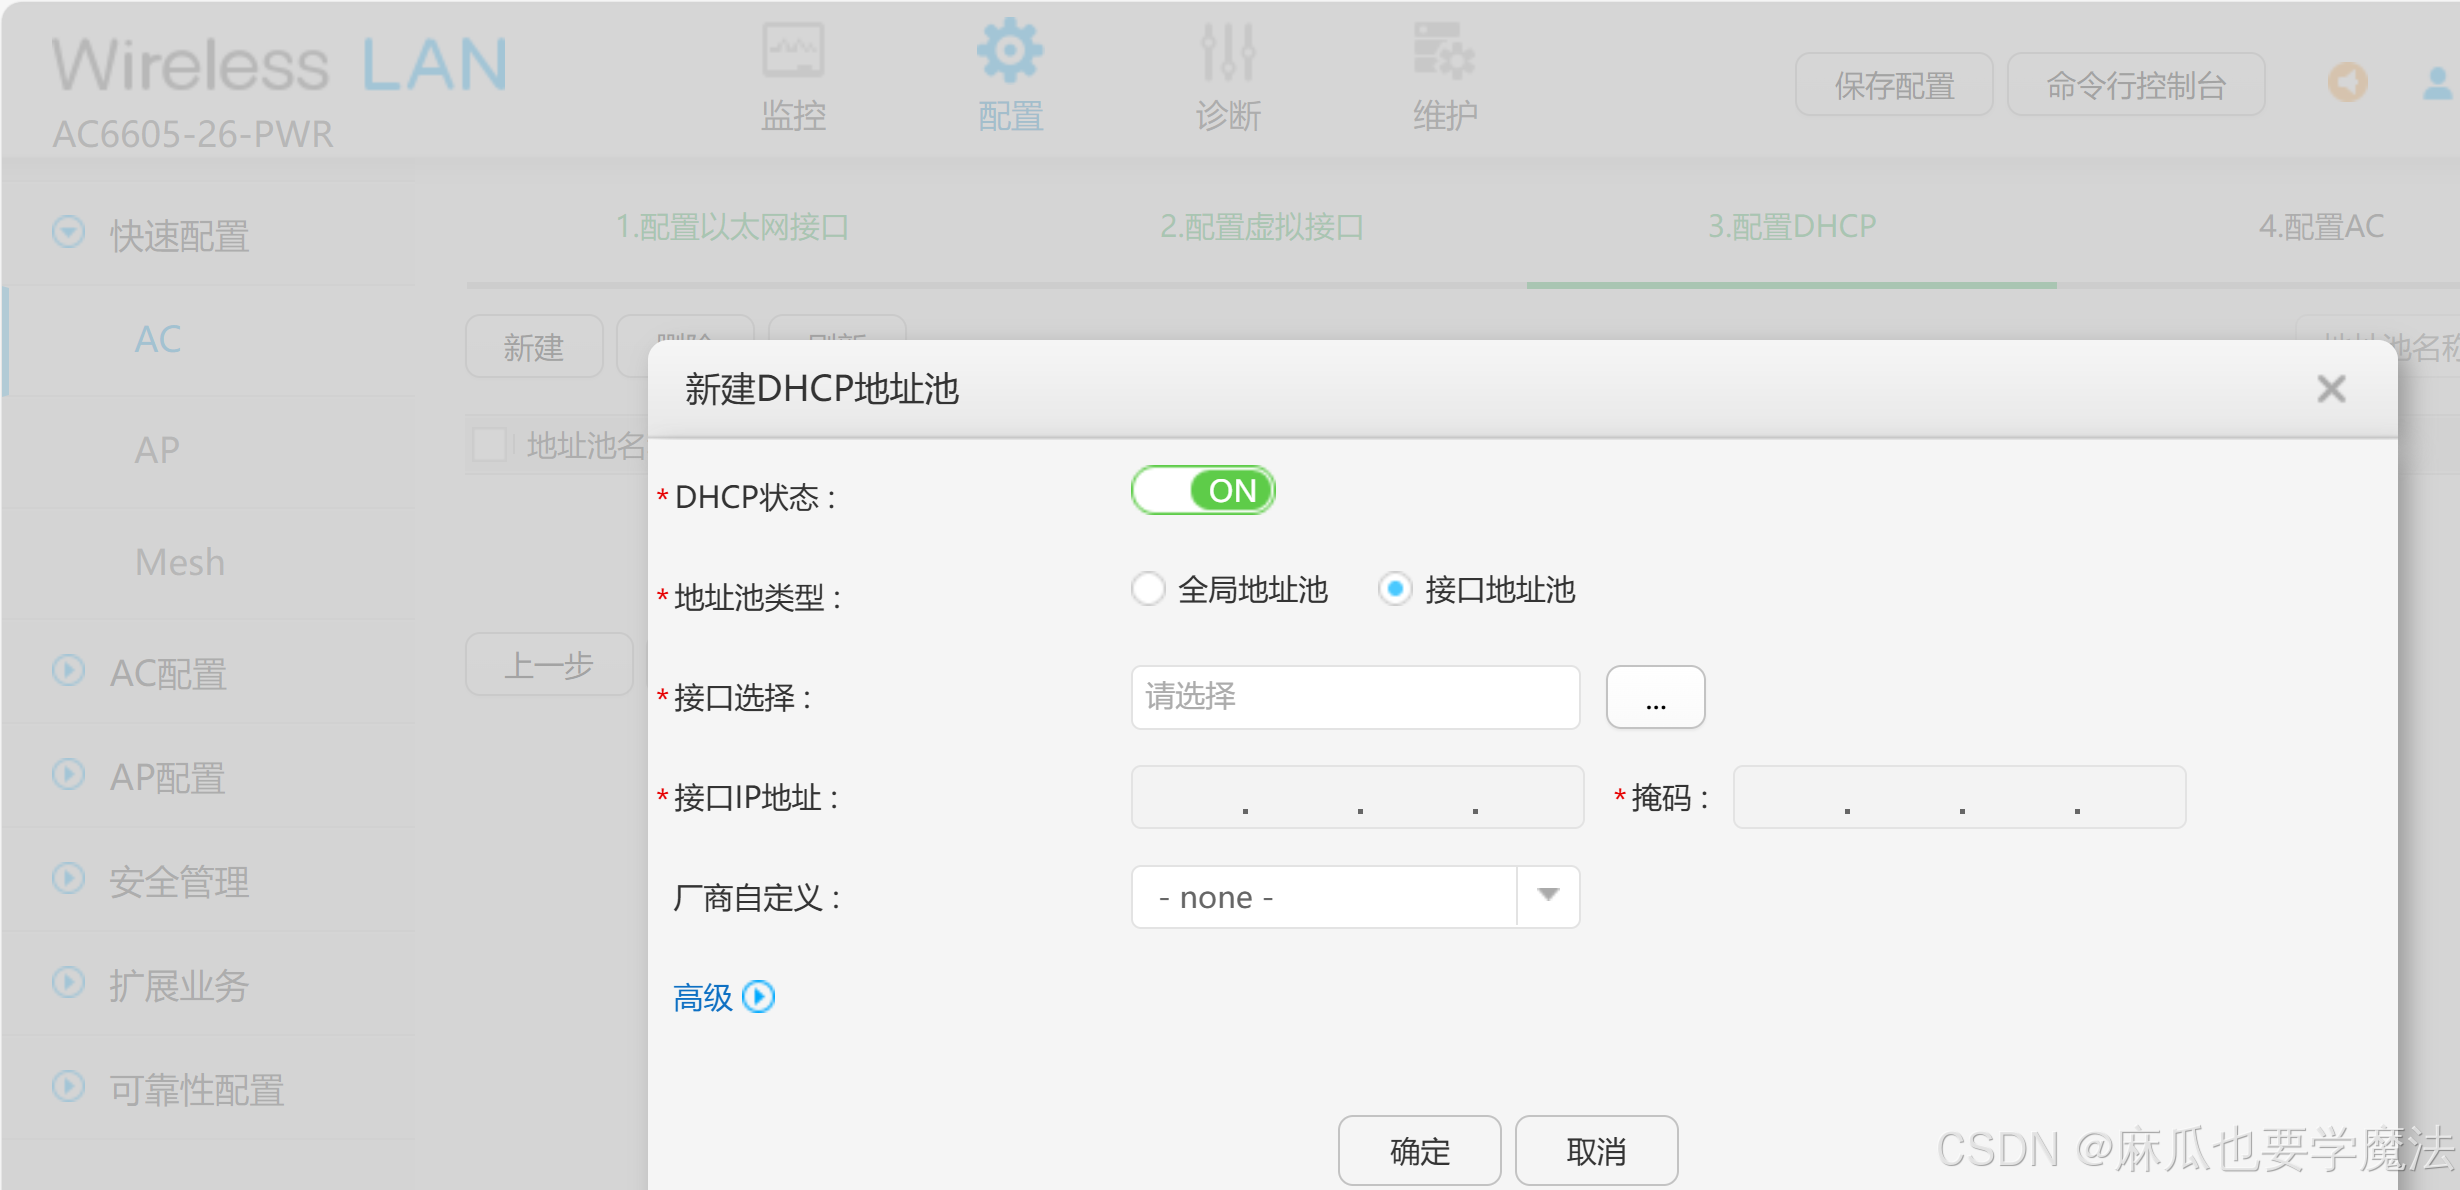Click the 取消 cancel button
Viewport: 2460px width, 1190px height.
(1596, 1151)
